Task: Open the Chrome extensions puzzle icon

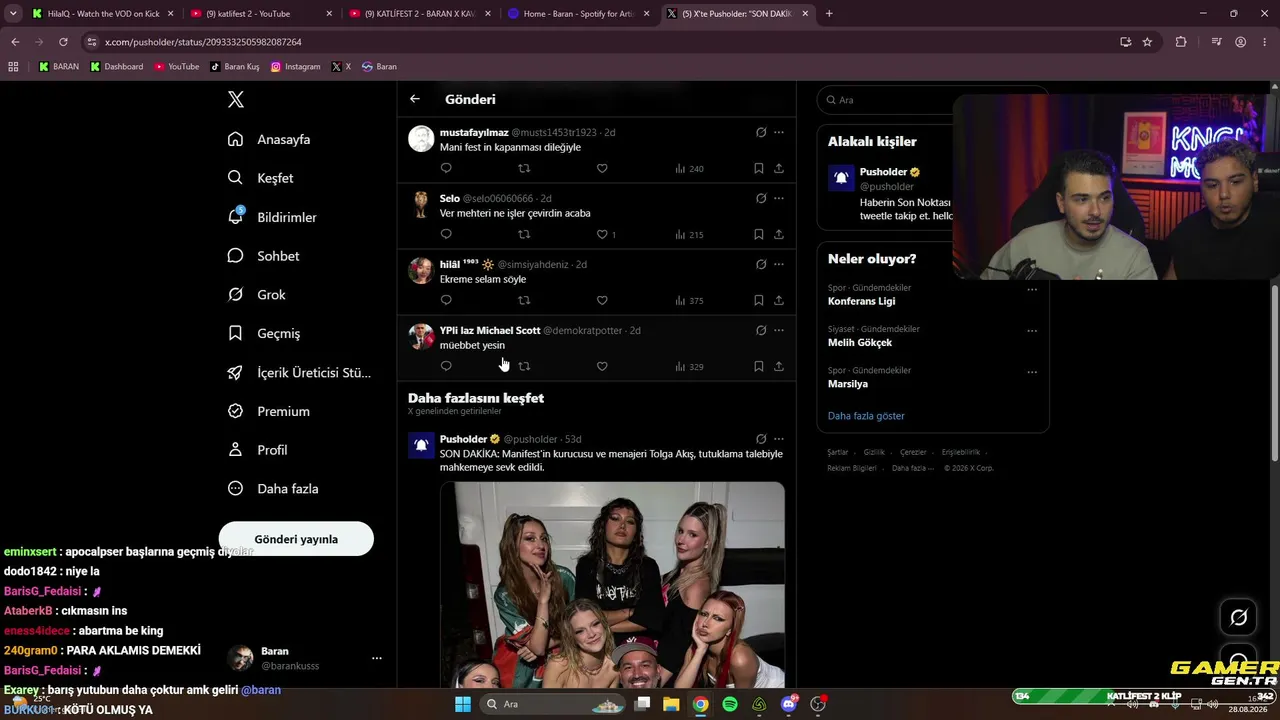Action: pos(1181,42)
